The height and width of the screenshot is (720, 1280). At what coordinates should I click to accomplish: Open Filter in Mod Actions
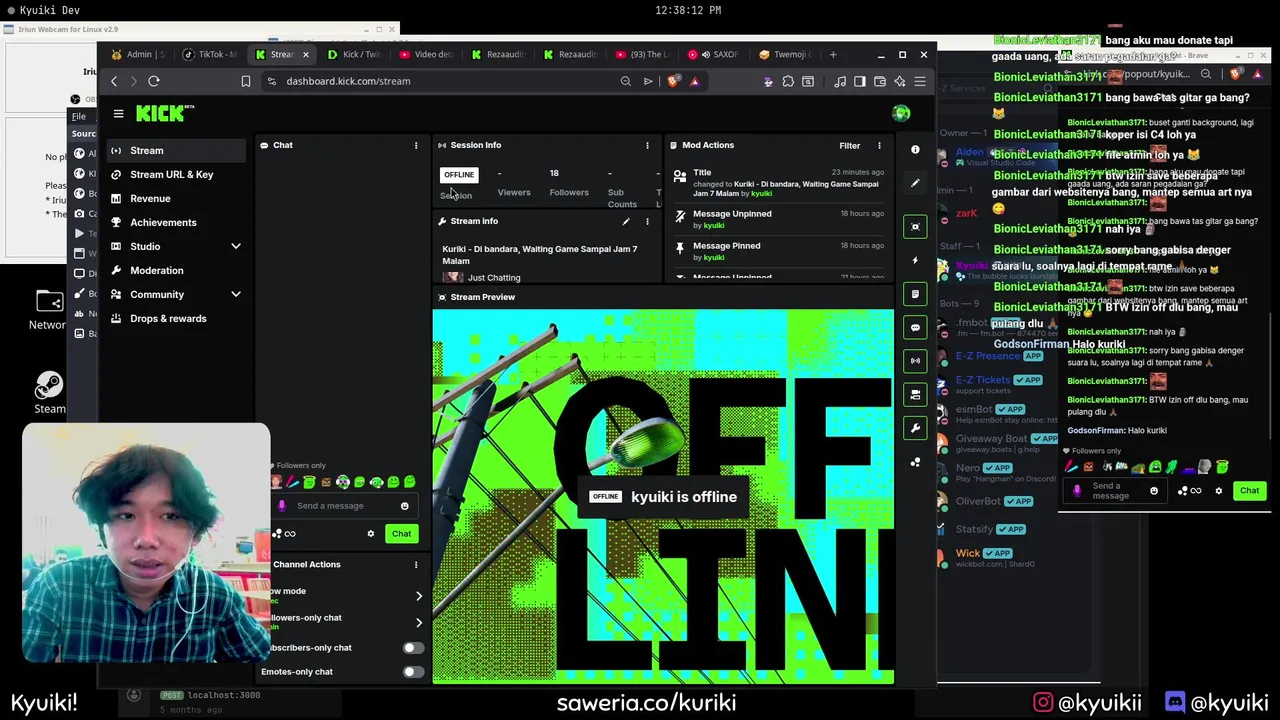coord(850,146)
